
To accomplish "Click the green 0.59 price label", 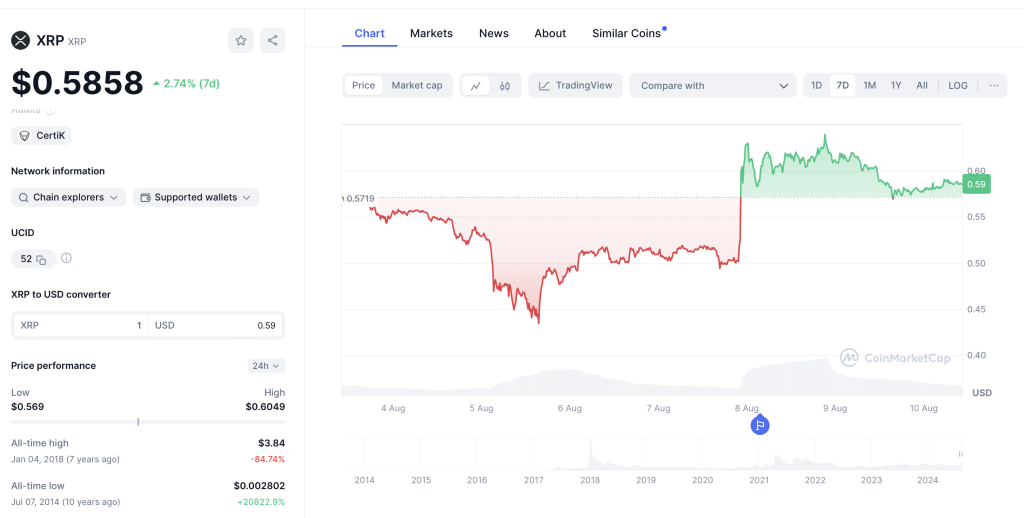I will point(976,184).
